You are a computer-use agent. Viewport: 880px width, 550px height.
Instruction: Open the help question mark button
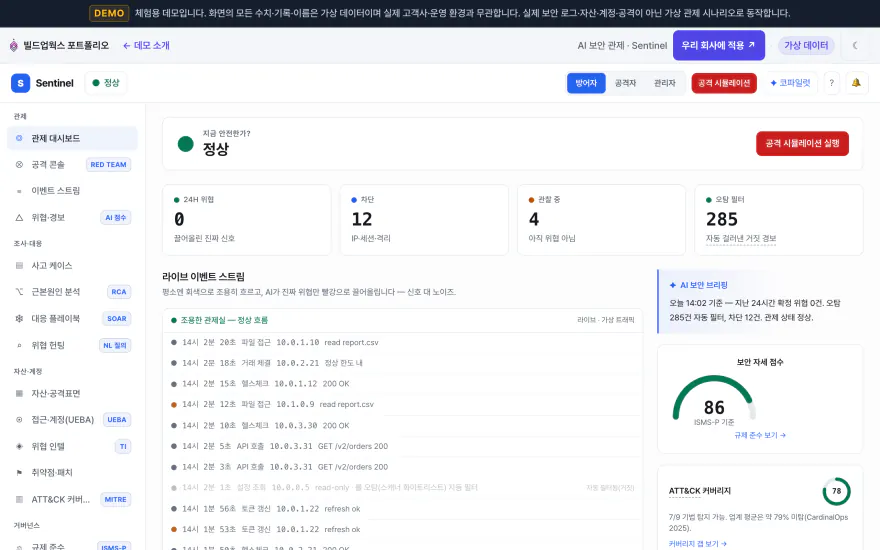[831, 83]
